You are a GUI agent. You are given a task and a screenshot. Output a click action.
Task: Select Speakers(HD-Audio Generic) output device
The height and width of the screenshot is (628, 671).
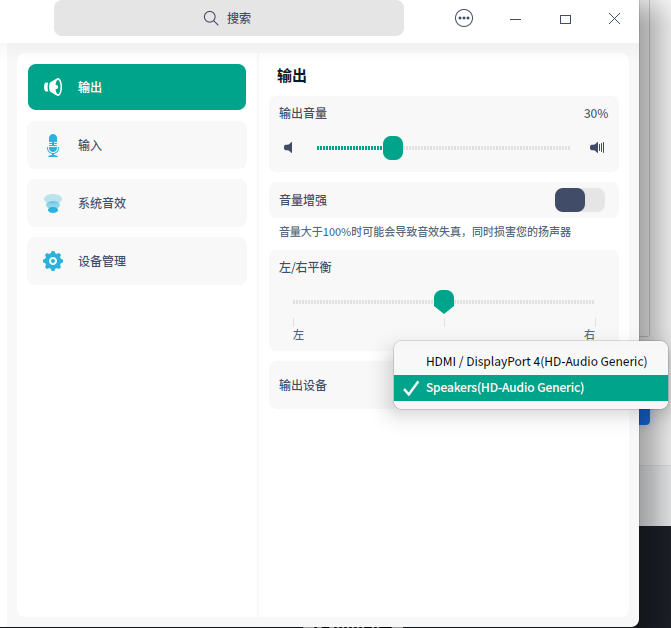[531, 388]
